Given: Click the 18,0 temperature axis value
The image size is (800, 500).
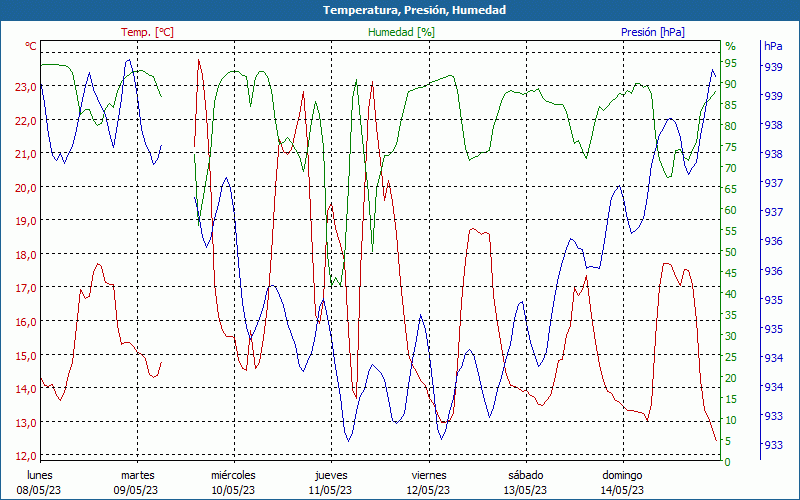Looking at the screenshot, I should [x=26, y=255].
